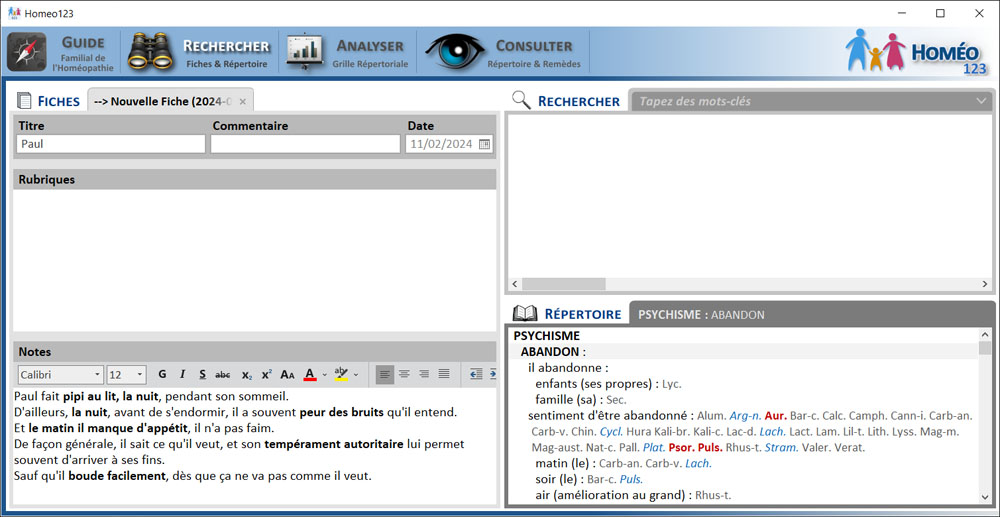Select 'air (amélioration au grand)' rubric
The width and height of the screenshot is (1000, 517).
[614, 495]
